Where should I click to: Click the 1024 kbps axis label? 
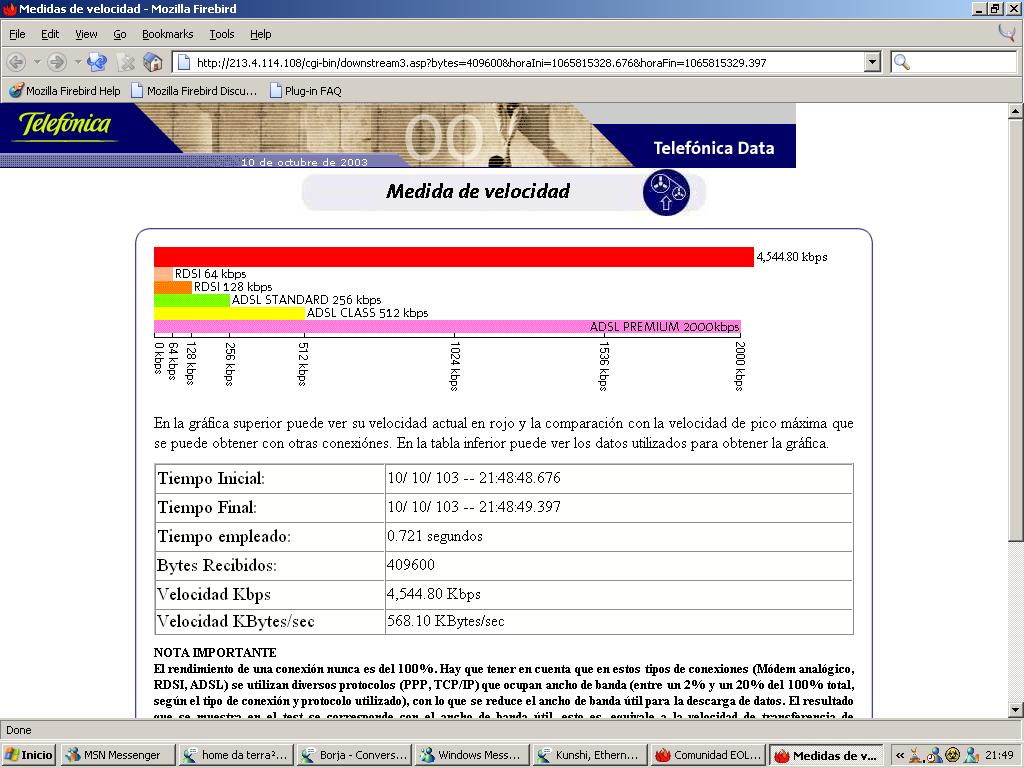[x=455, y=366]
